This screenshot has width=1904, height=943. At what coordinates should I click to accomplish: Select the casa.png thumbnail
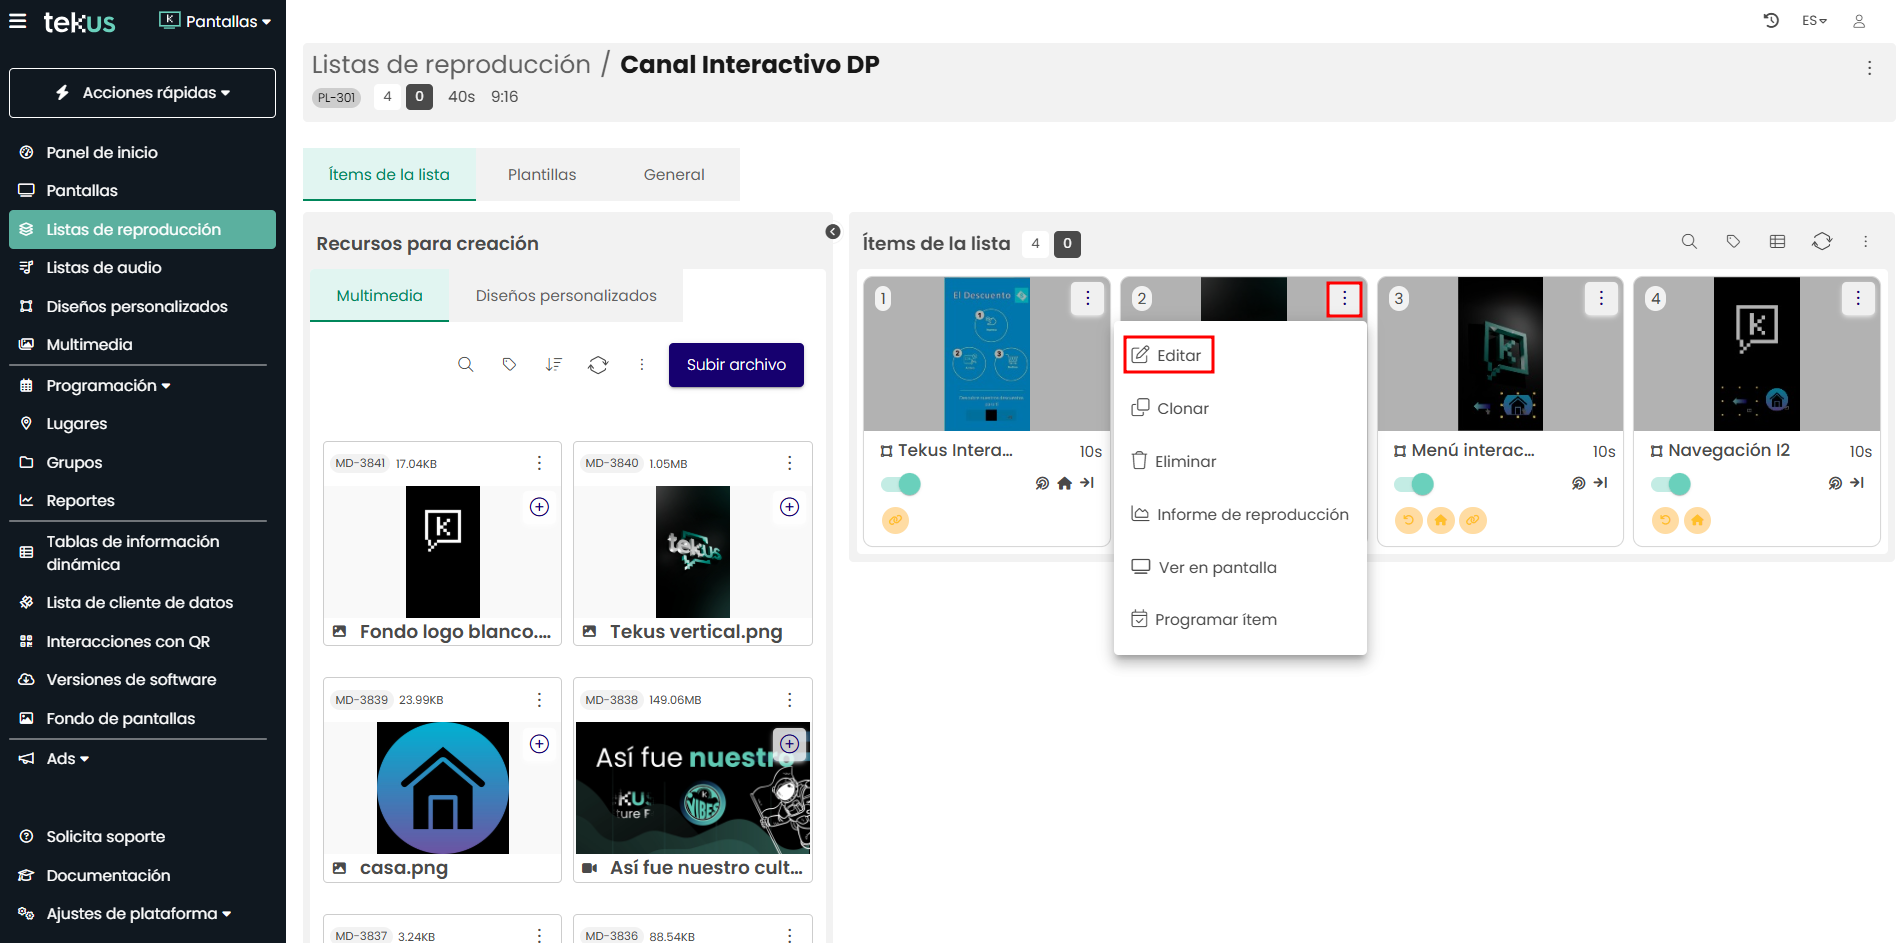(442, 788)
